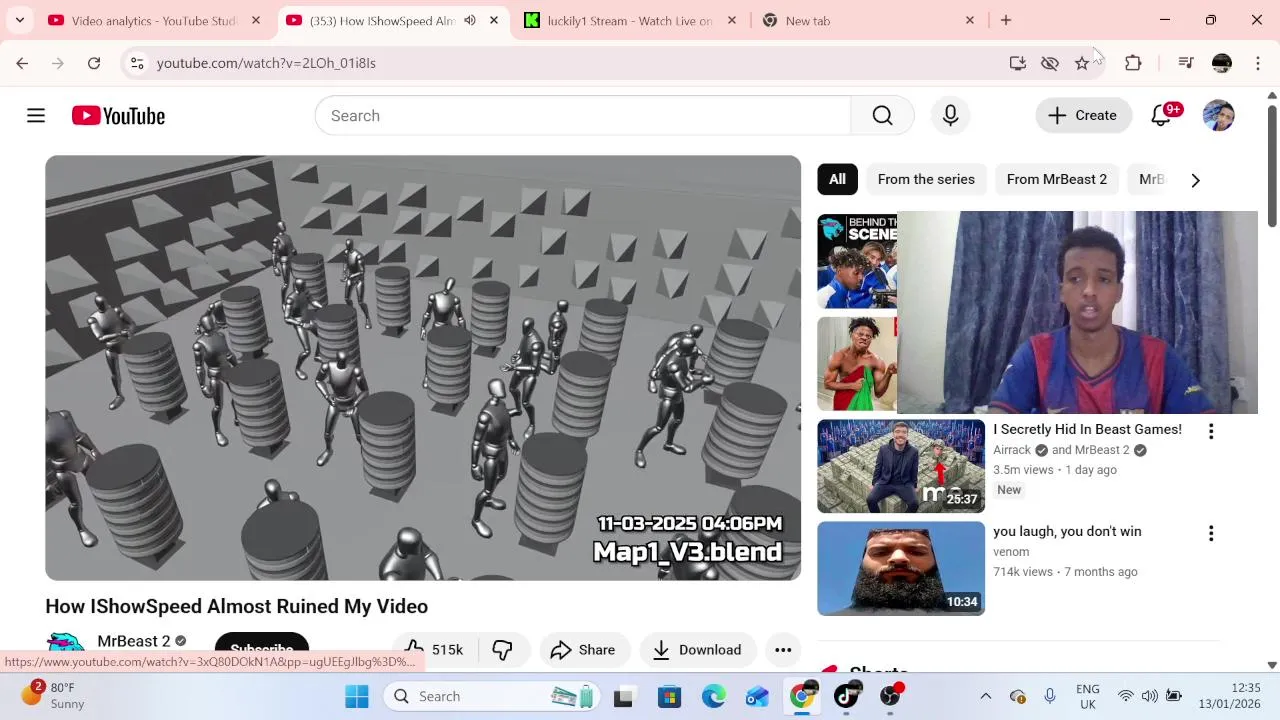This screenshot has width=1280, height=720.
Task: Open a new browser tab
Action: click(x=1006, y=20)
